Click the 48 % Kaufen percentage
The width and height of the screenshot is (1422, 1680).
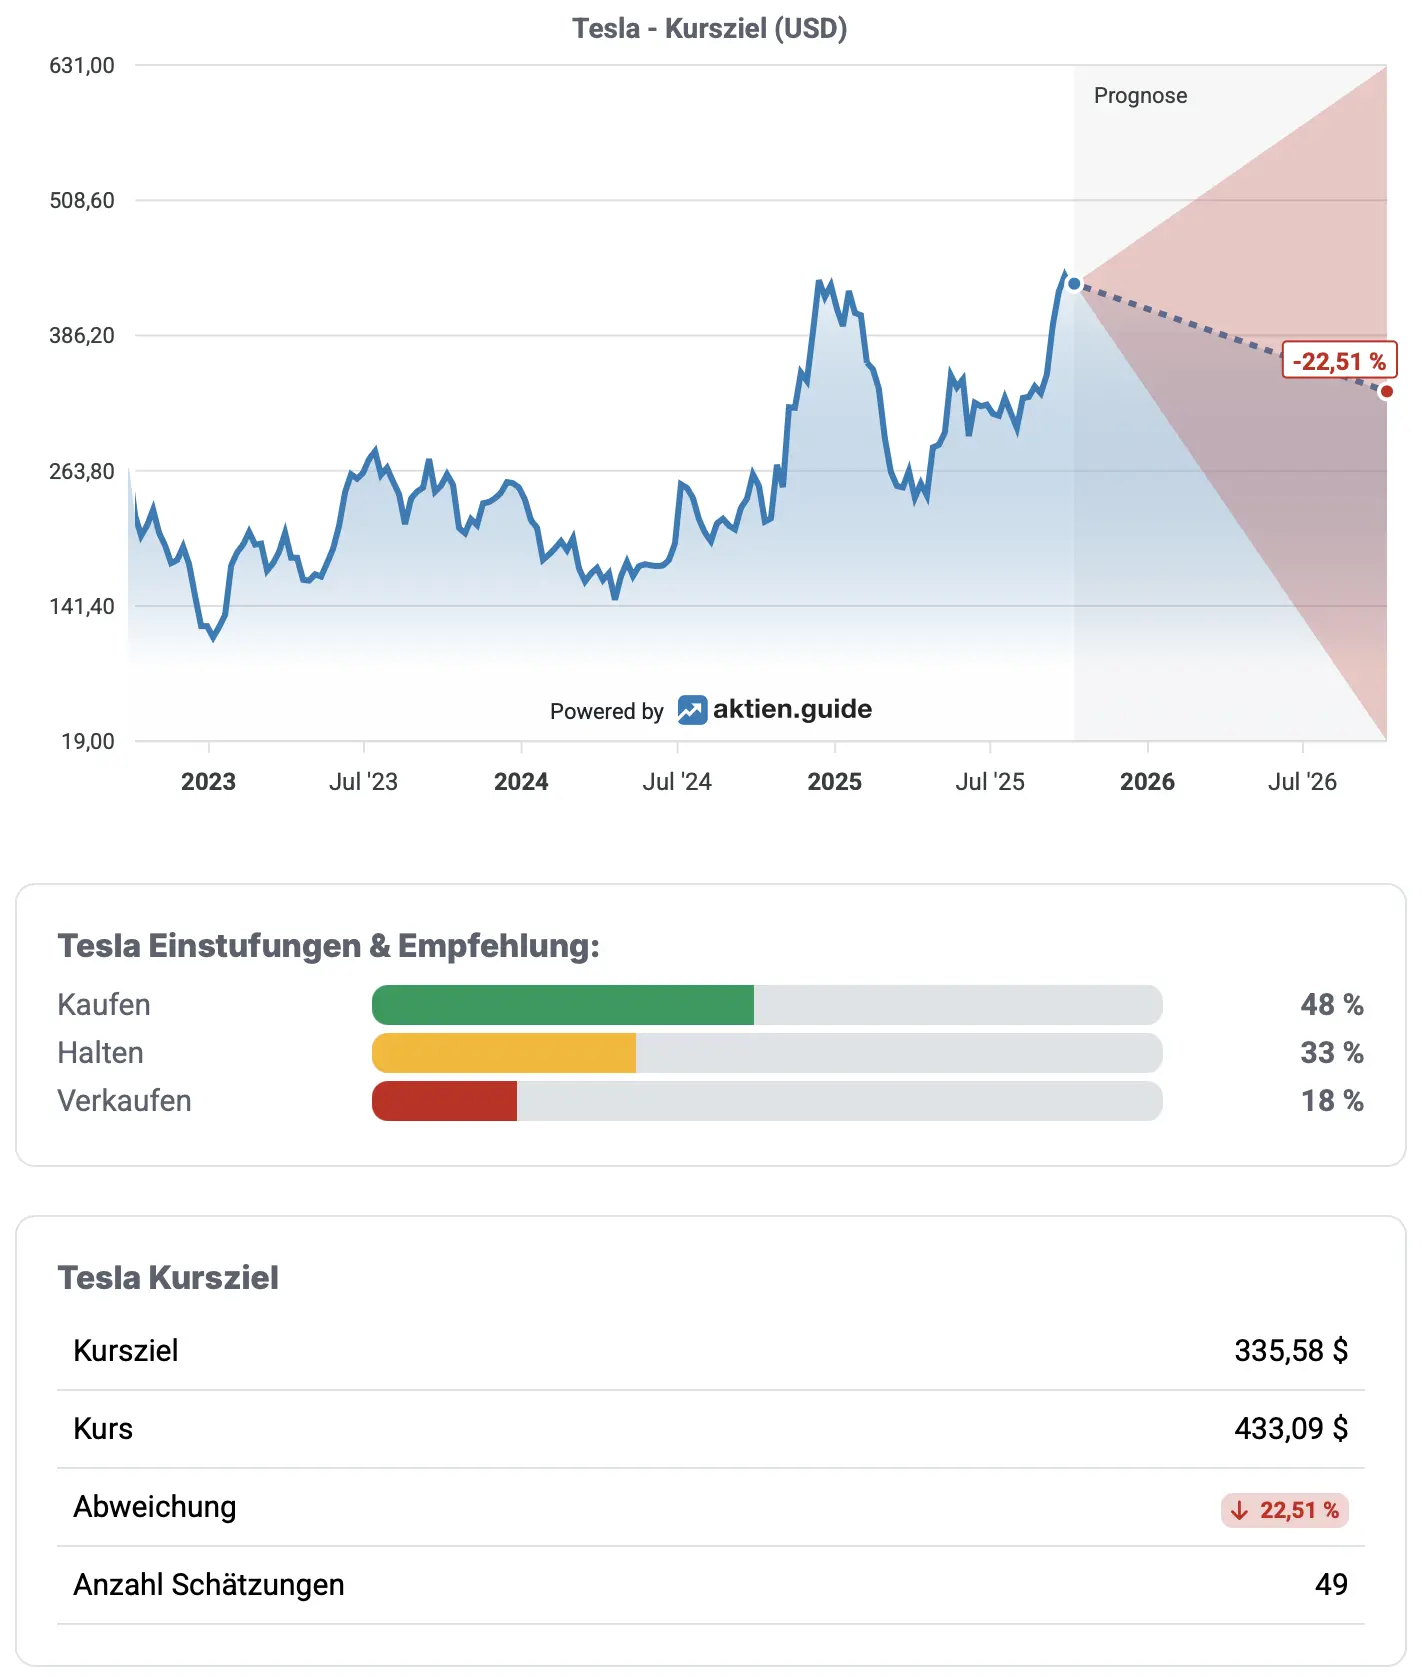[1332, 1005]
